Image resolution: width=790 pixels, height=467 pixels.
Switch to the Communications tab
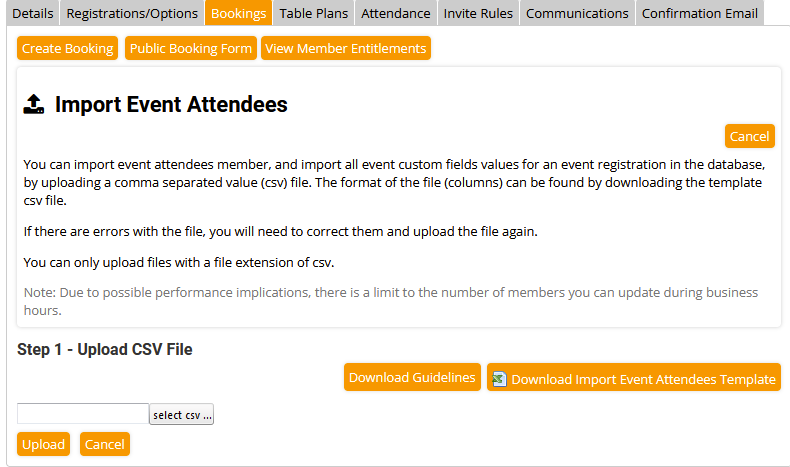tap(577, 13)
